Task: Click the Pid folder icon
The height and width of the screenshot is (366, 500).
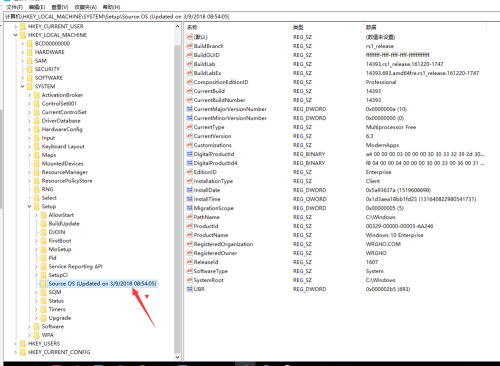Action: click(x=43, y=258)
